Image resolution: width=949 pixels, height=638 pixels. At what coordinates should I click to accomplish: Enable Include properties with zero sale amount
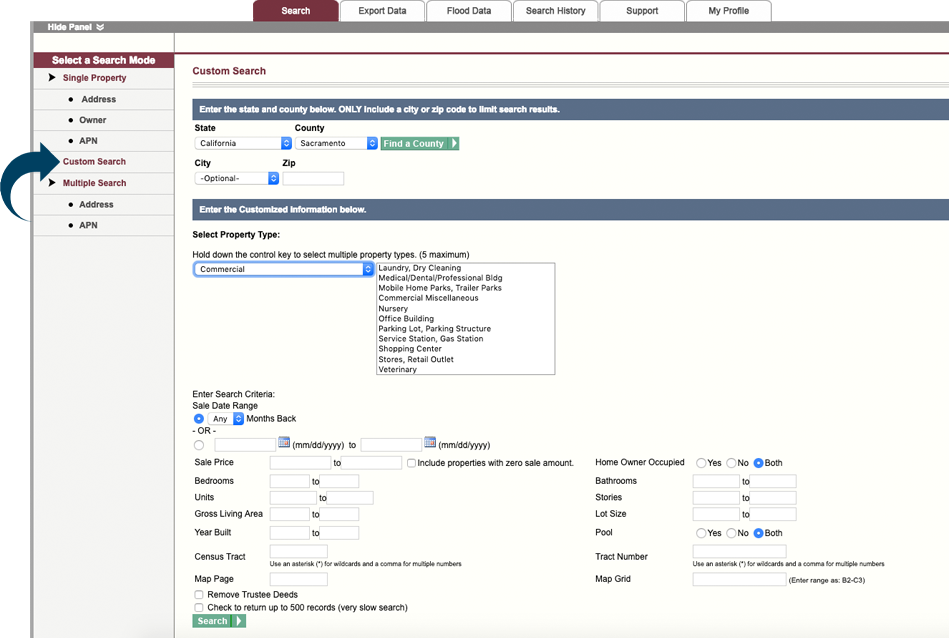412,463
